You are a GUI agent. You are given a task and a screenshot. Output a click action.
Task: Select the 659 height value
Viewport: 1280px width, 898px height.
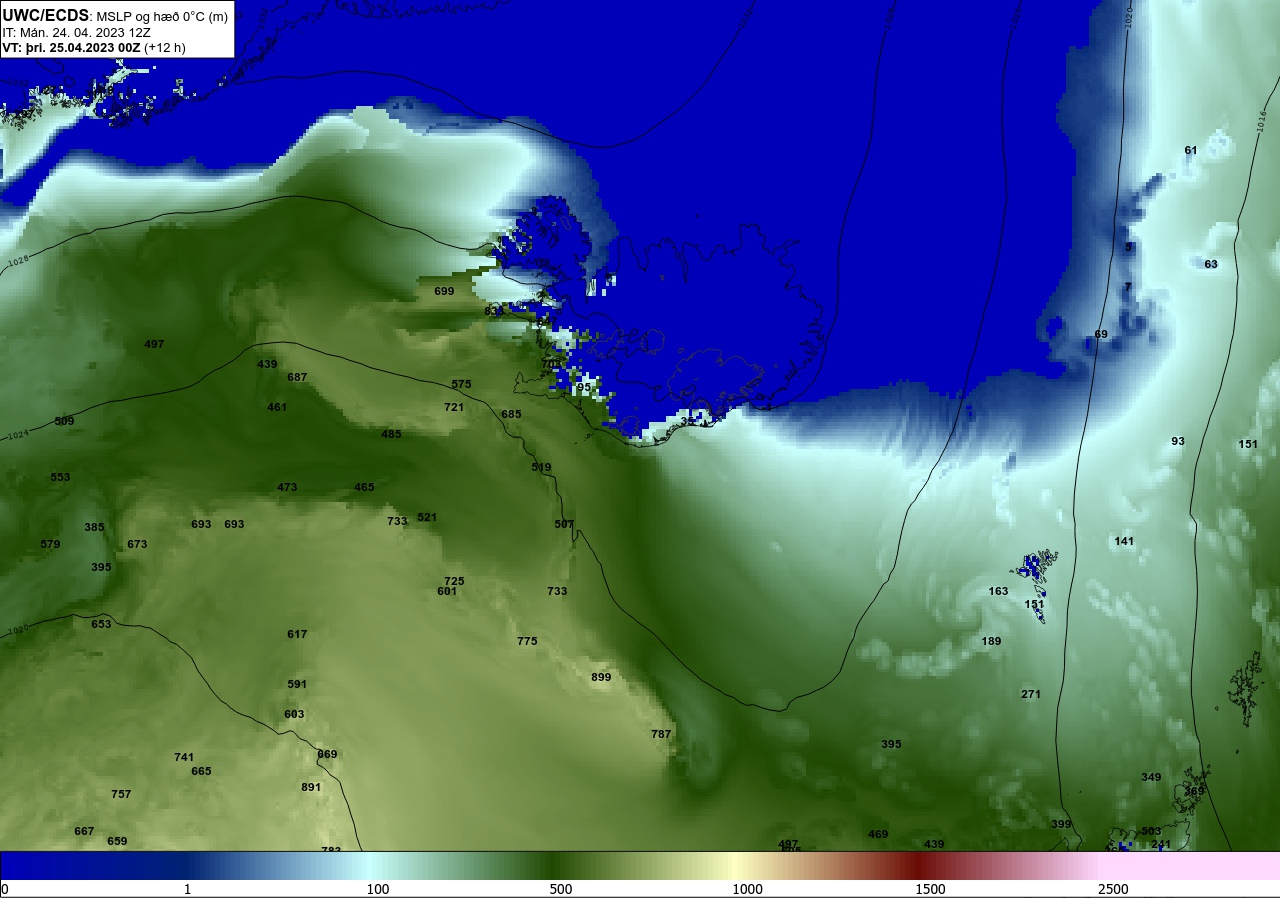click(117, 841)
